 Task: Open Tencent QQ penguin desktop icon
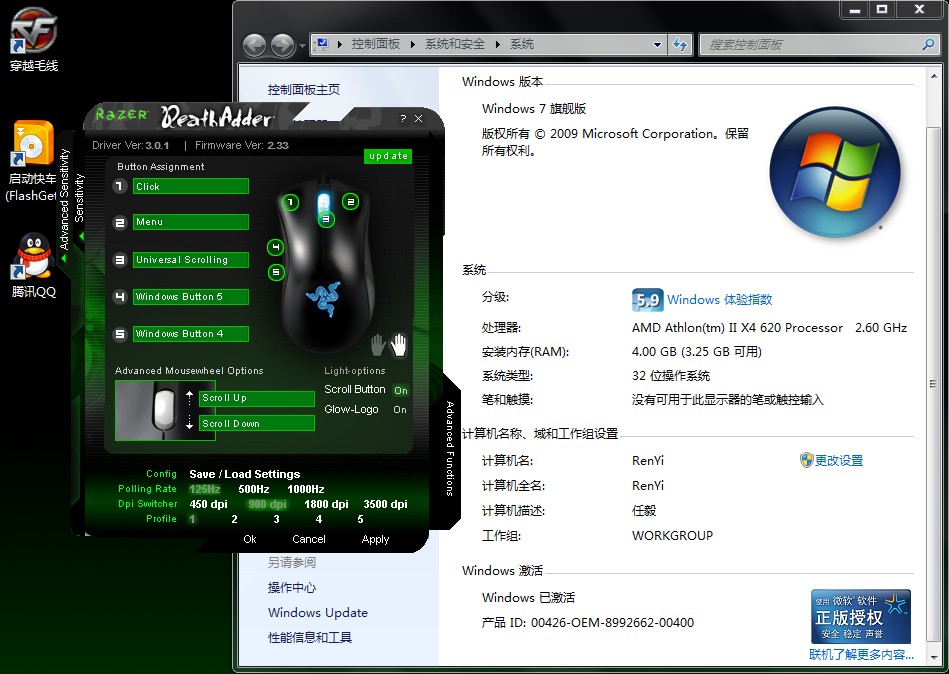(x=33, y=265)
